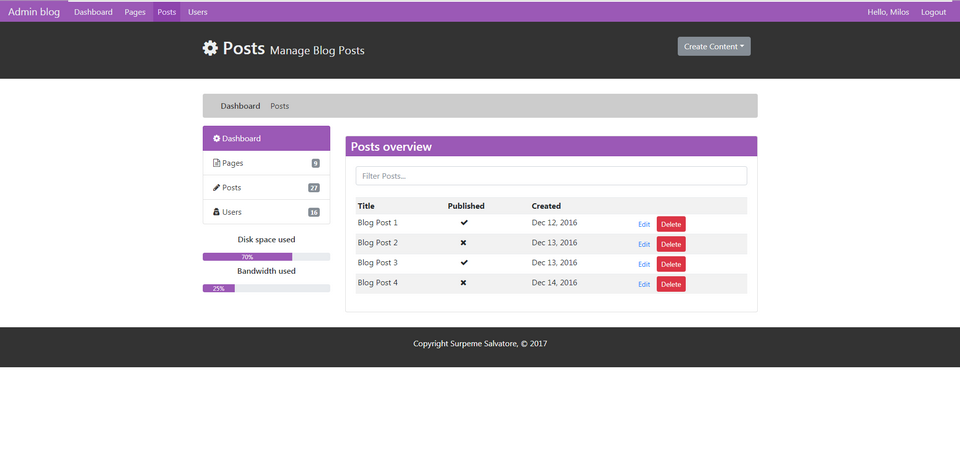
Task: Click the document icon next to Pages
Action: [x=216, y=163]
